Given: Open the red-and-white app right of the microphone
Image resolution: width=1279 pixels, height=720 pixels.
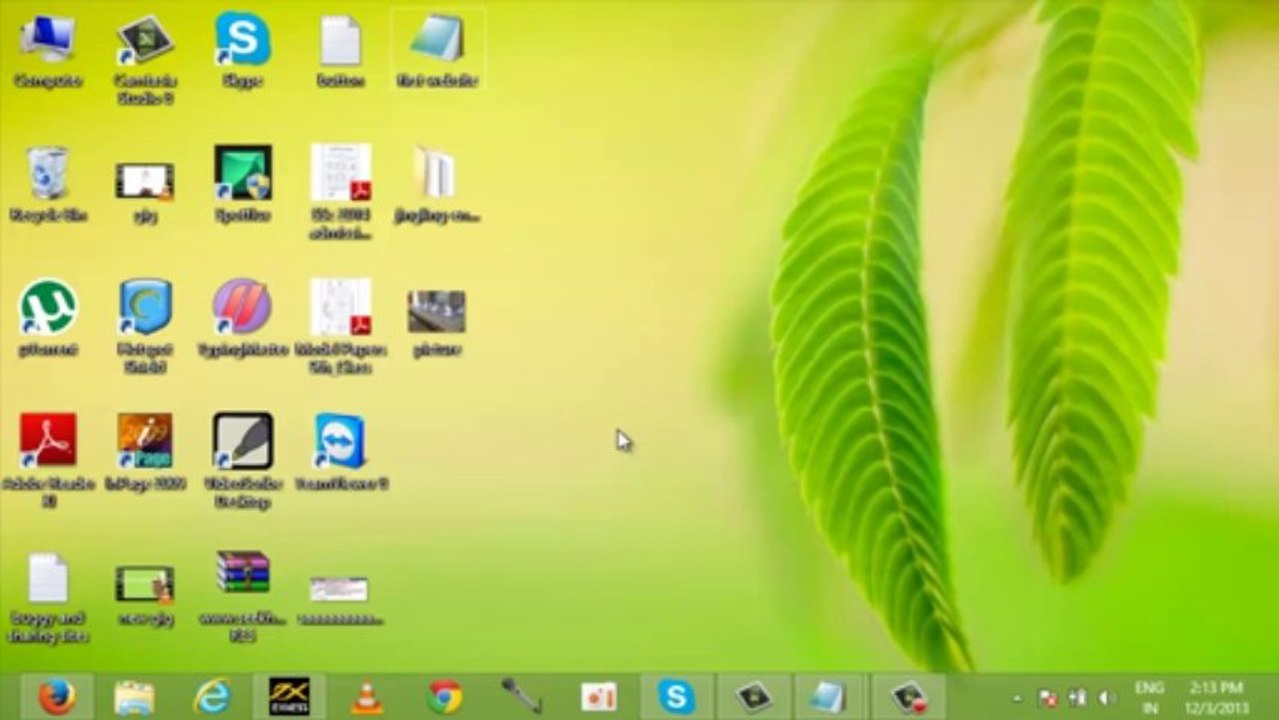Looking at the screenshot, I should click(599, 697).
